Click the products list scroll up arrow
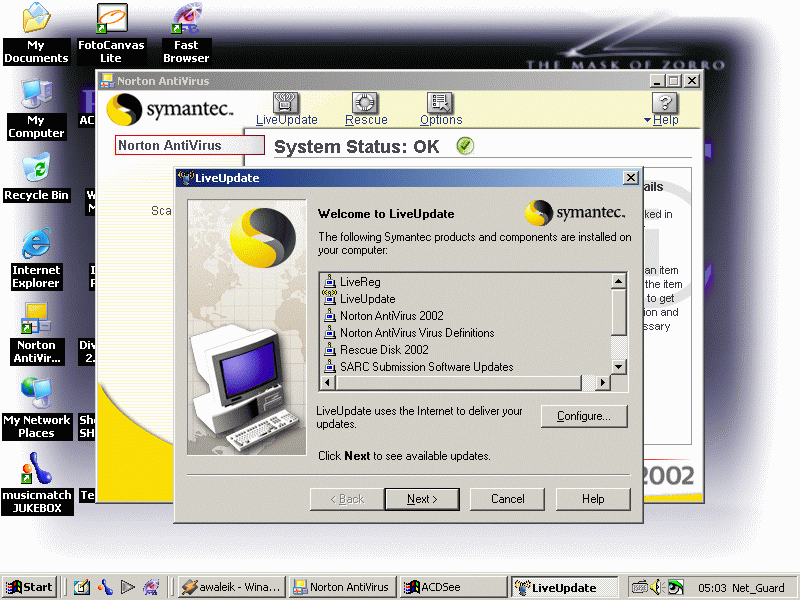 pyautogui.click(x=618, y=281)
